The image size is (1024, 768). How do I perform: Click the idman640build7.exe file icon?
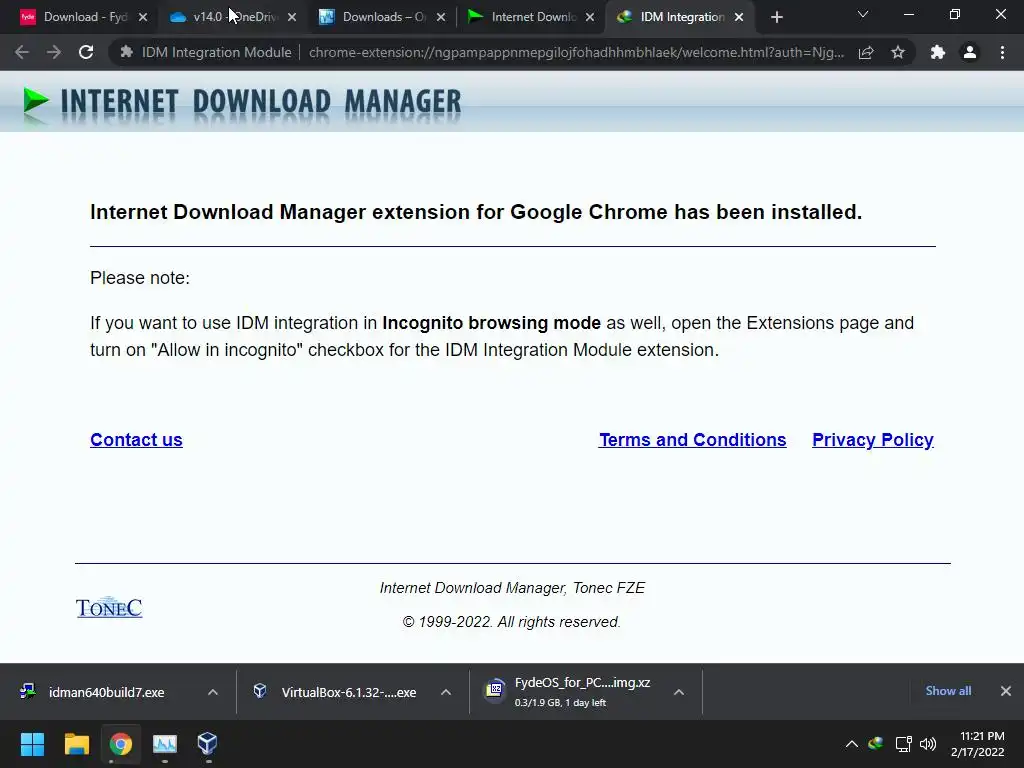pos(27,691)
